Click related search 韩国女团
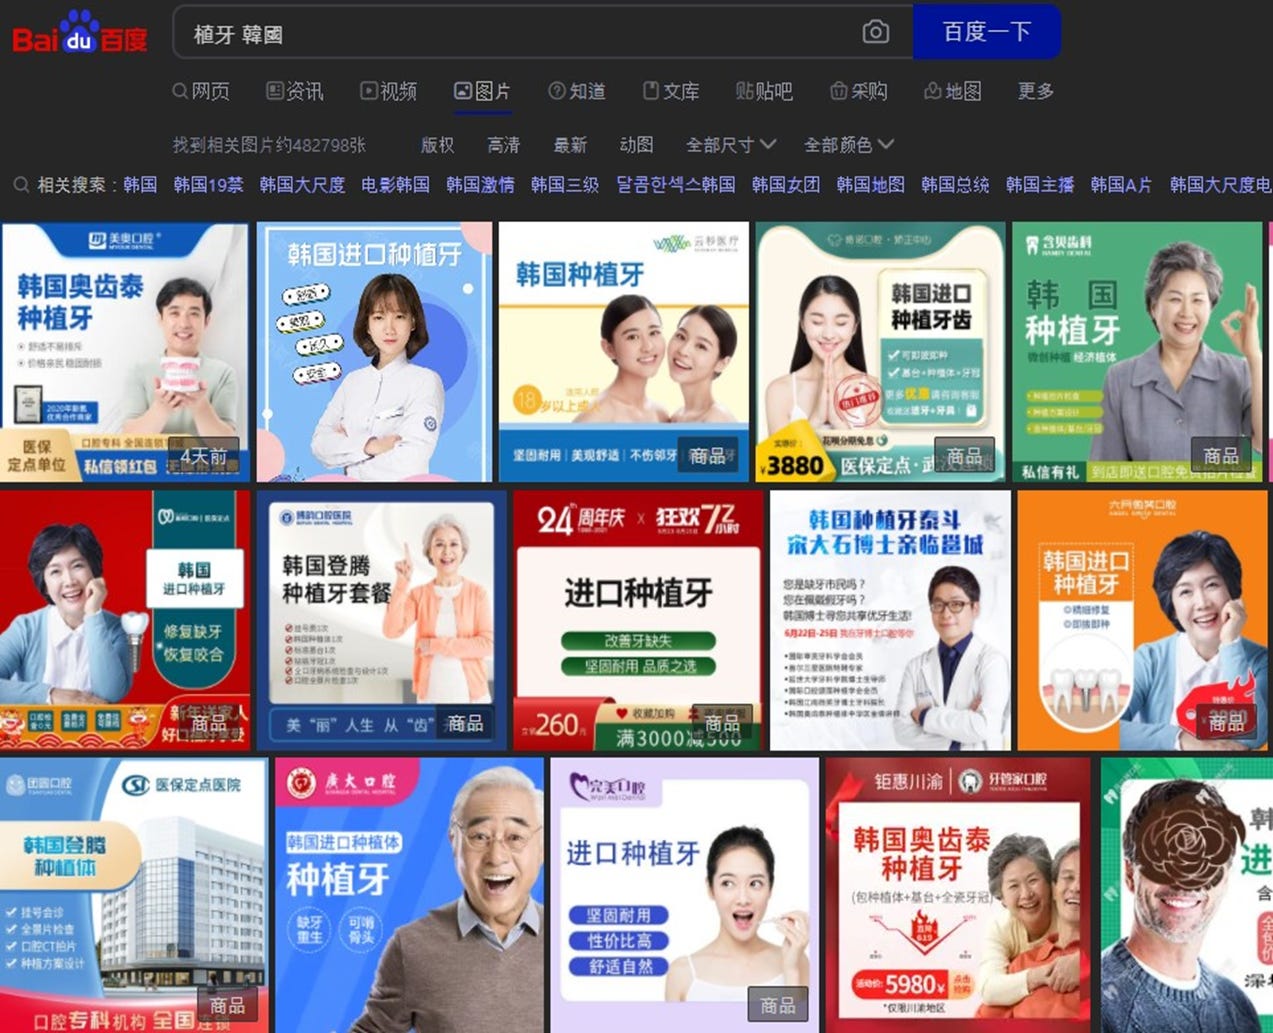The image size is (1273, 1033). [x=785, y=185]
